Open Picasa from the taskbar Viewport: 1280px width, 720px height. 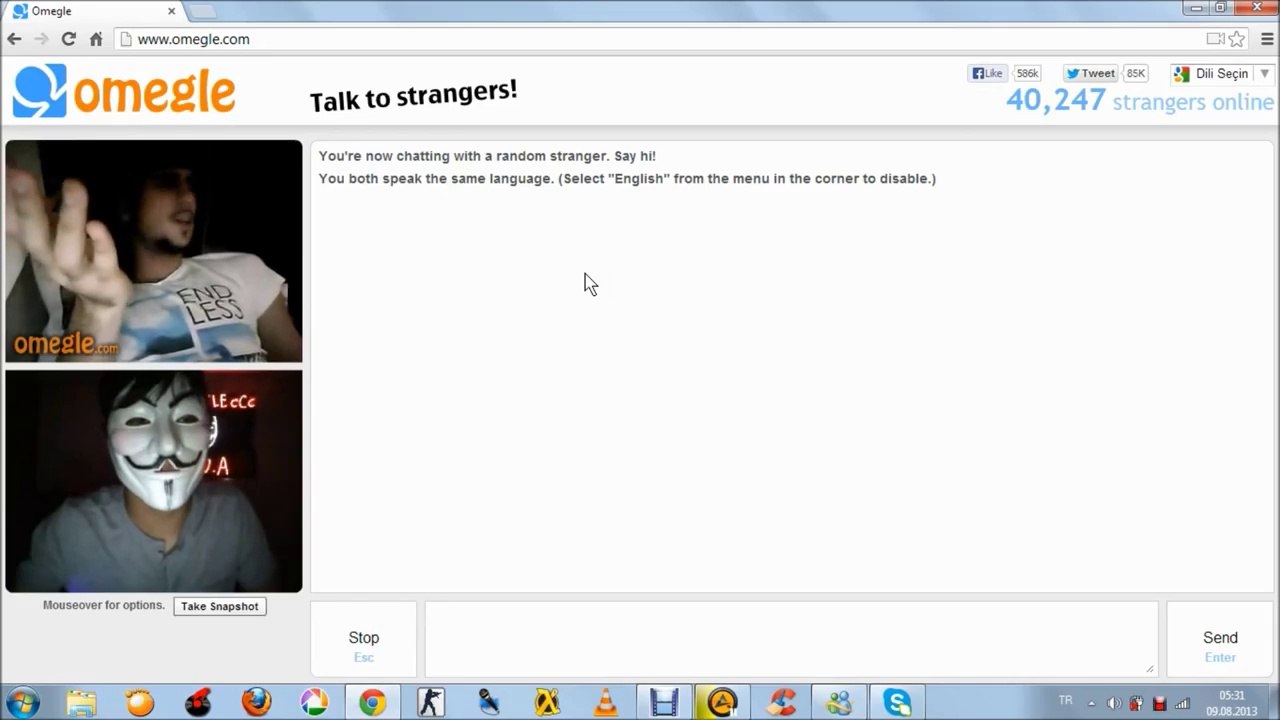pyautogui.click(x=314, y=702)
